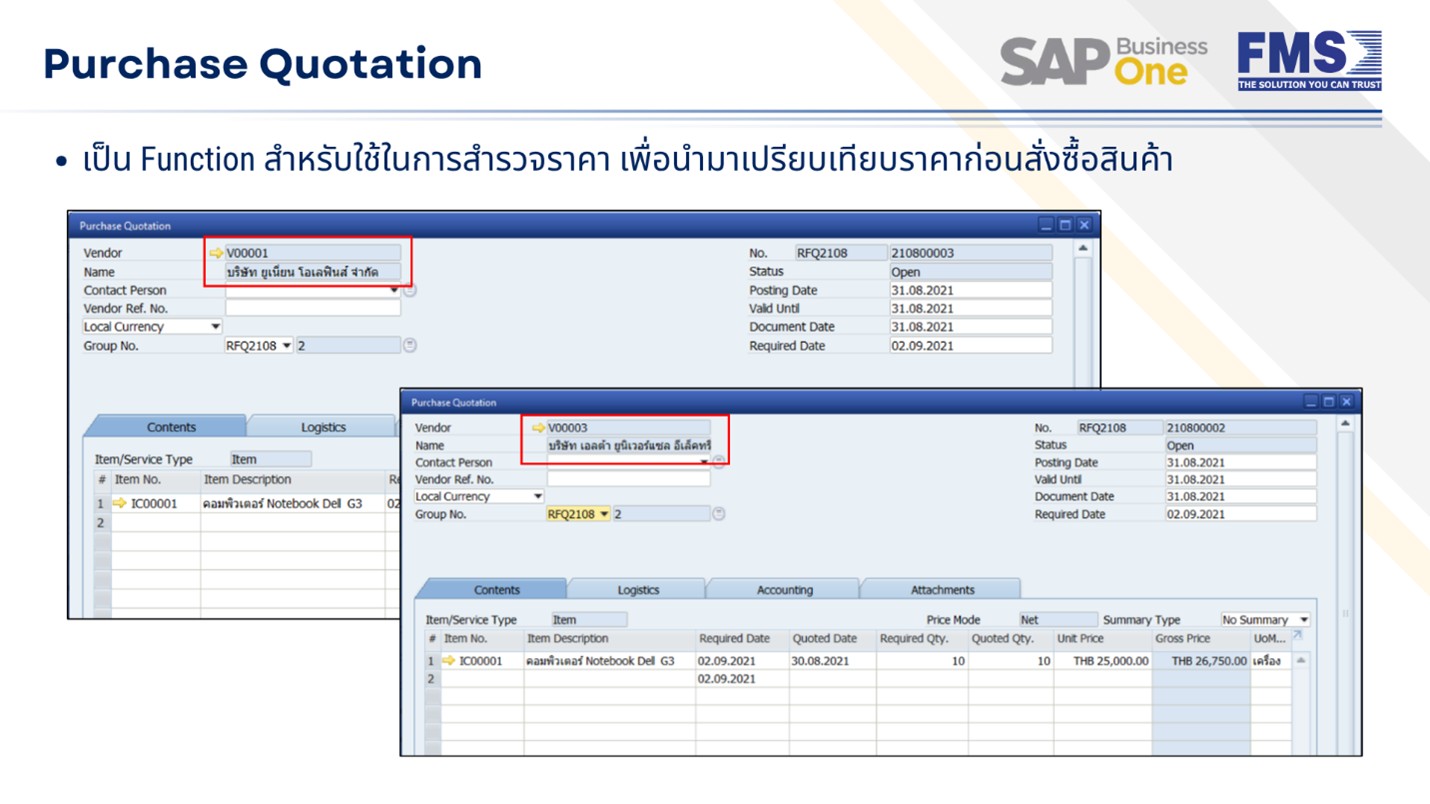The height and width of the screenshot is (804, 1430).
Task: Click the FMS company logo
Action: click(1308, 61)
